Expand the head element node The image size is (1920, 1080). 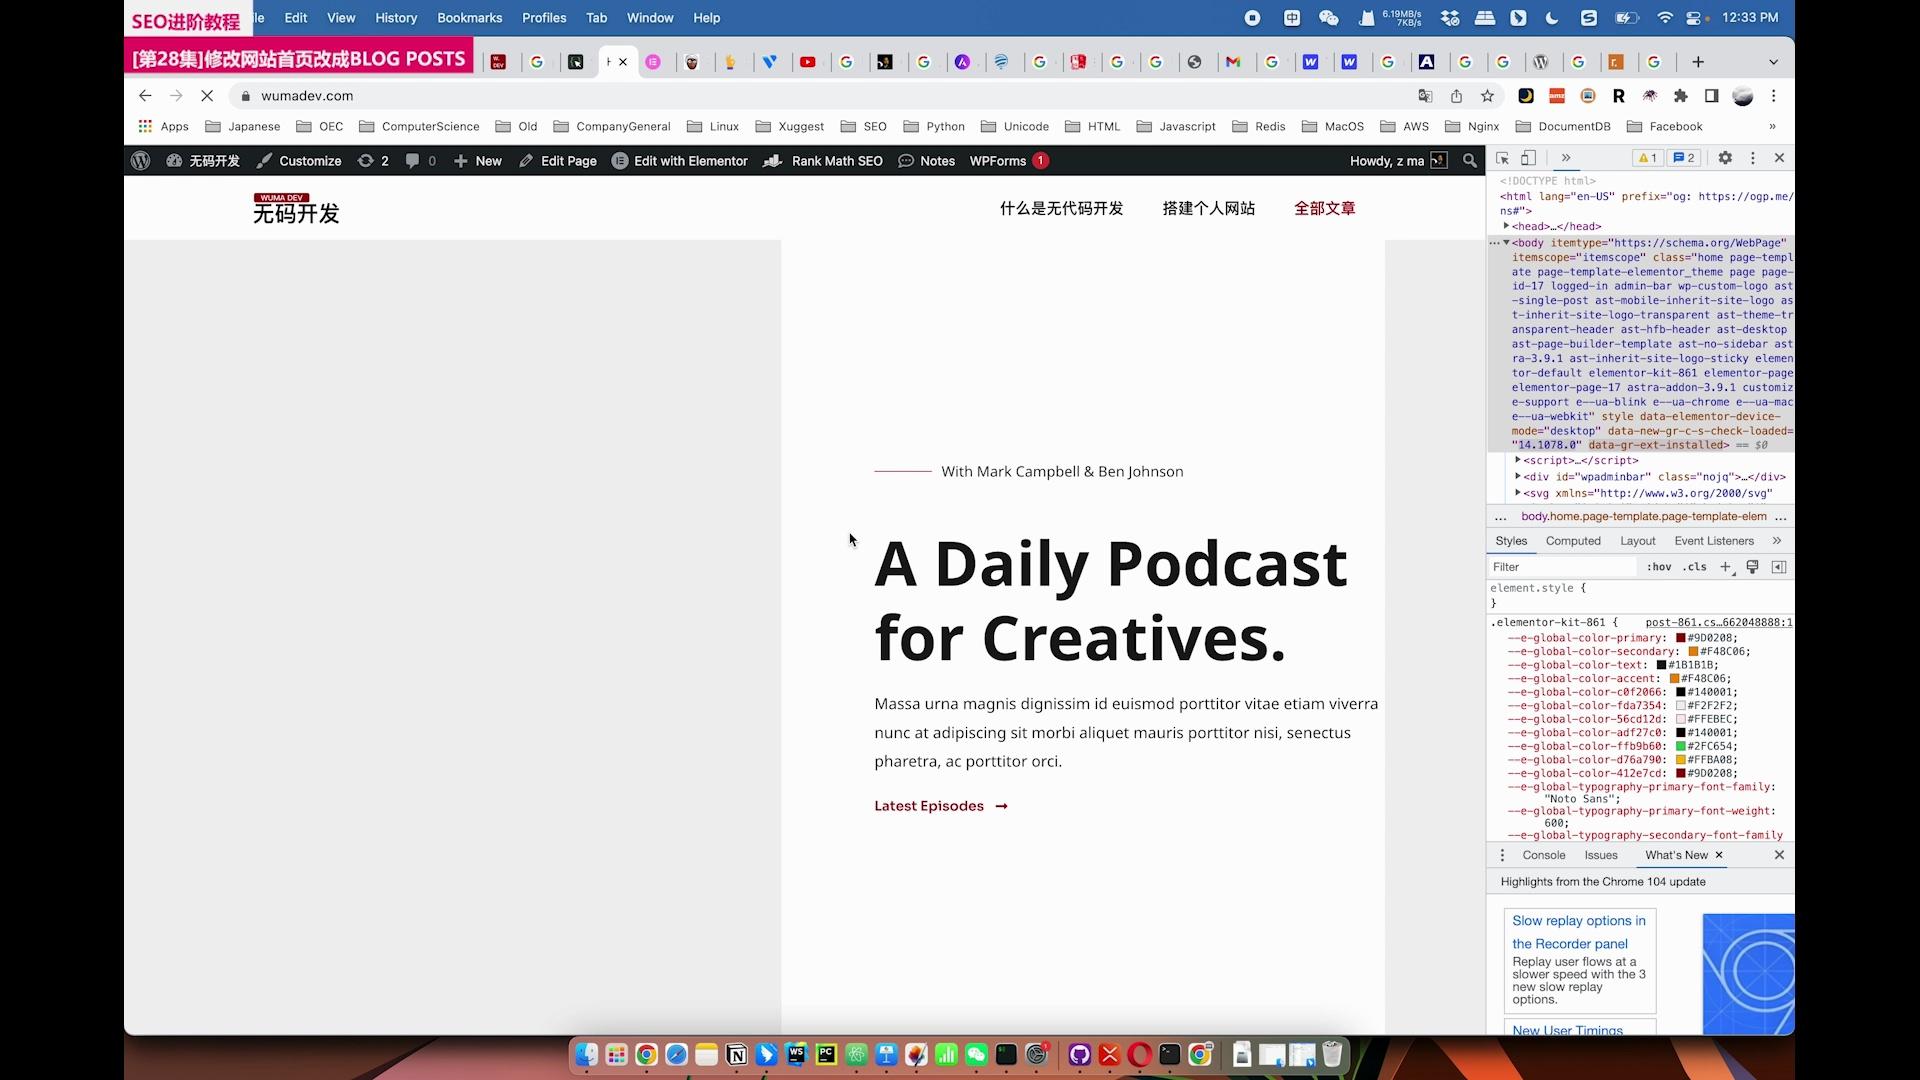[x=1506, y=226]
